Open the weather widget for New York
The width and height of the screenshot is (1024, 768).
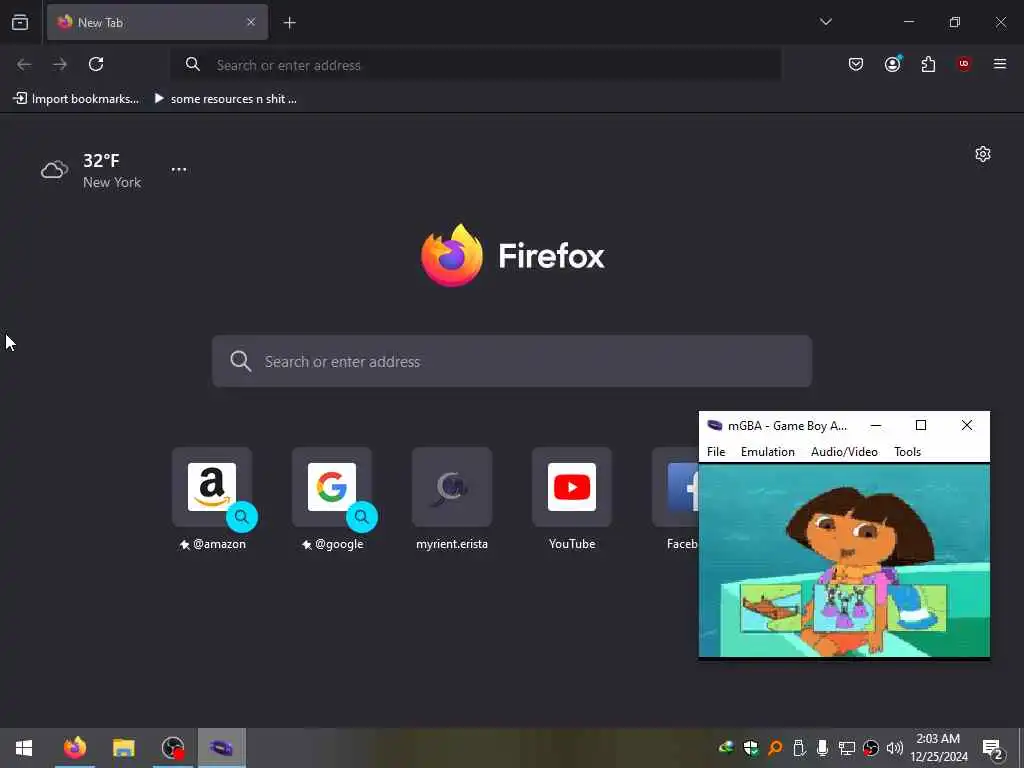pos(91,170)
